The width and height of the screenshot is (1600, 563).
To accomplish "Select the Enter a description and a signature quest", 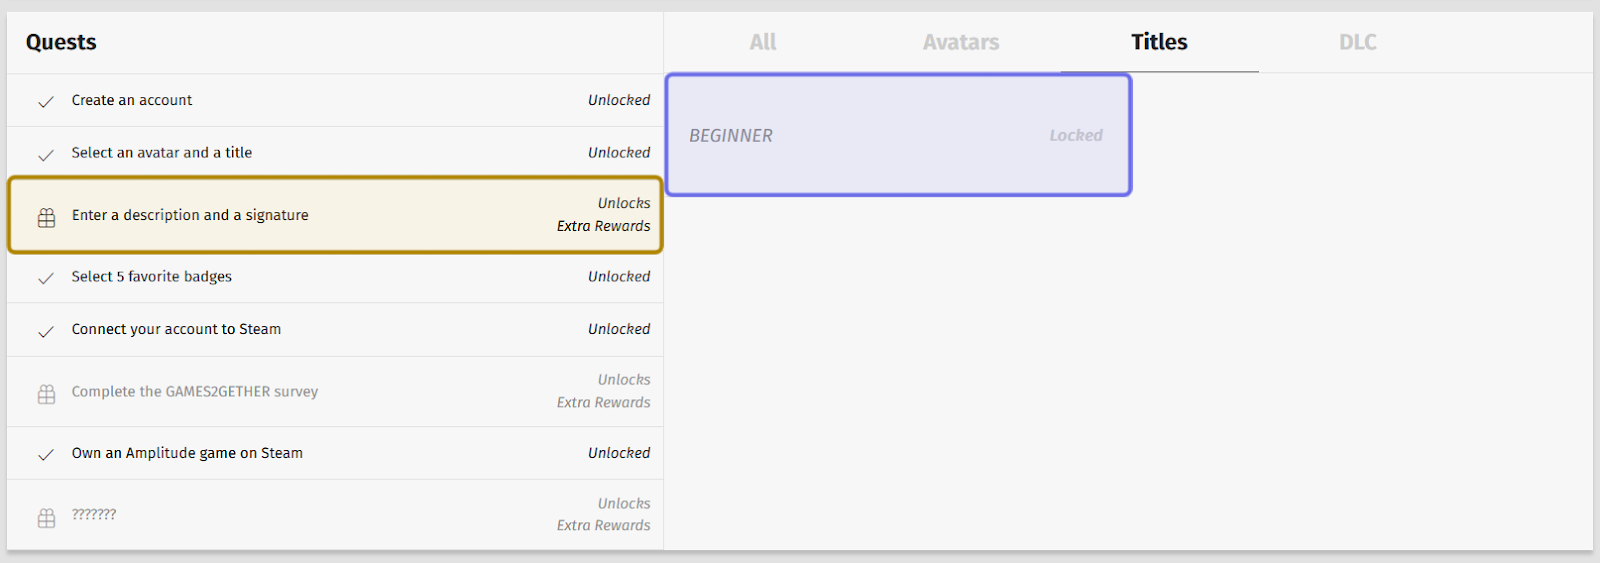I will click(335, 215).
